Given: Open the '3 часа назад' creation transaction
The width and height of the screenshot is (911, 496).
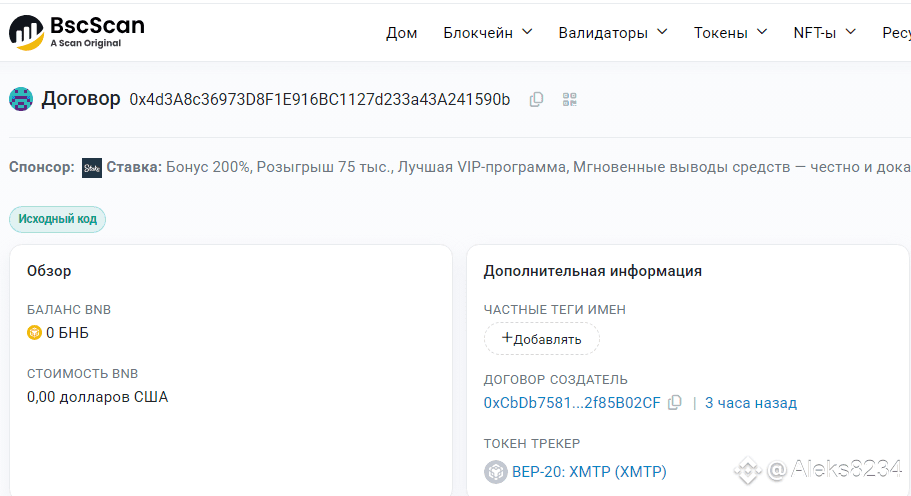Looking at the screenshot, I should pyautogui.click(x=750, y=403).
